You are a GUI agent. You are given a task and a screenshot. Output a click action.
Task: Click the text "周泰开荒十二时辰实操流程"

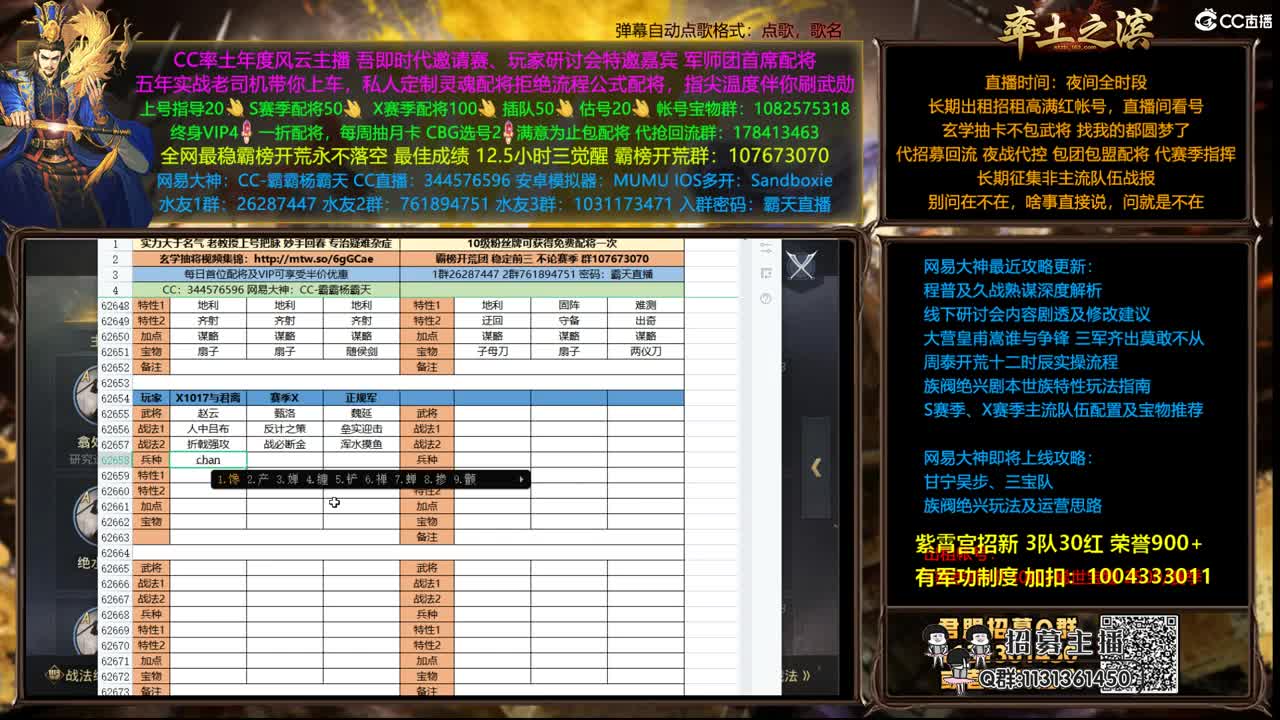pos(1021,362)
